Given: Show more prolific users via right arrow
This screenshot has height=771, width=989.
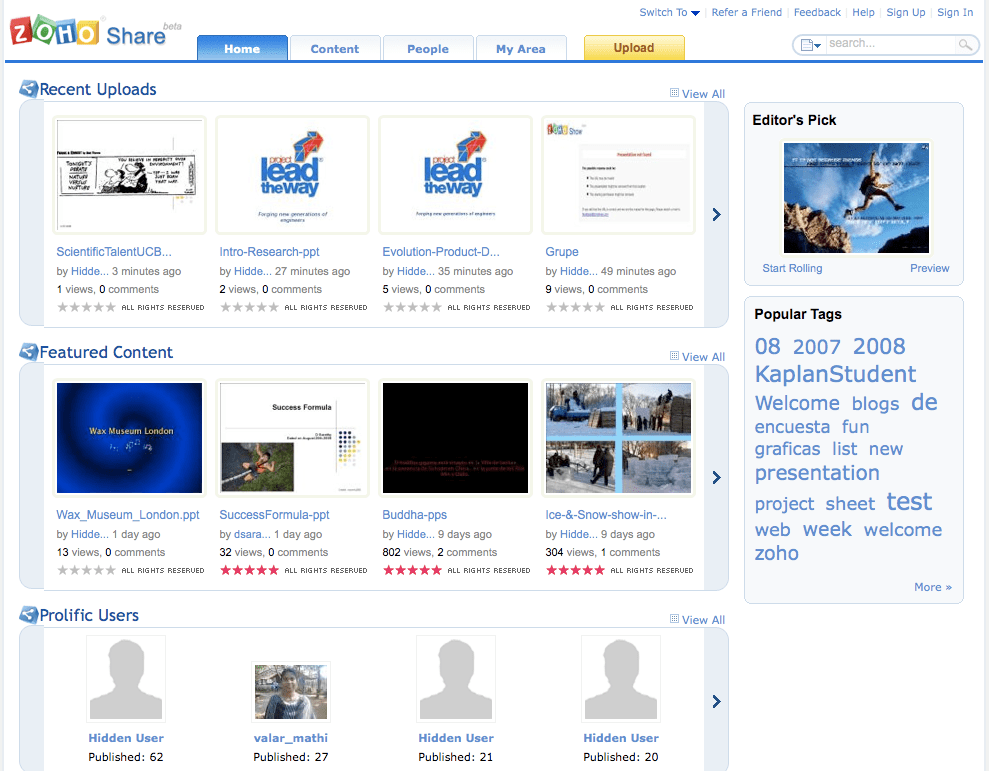Looking at the screenshot, I should (716, 702).
